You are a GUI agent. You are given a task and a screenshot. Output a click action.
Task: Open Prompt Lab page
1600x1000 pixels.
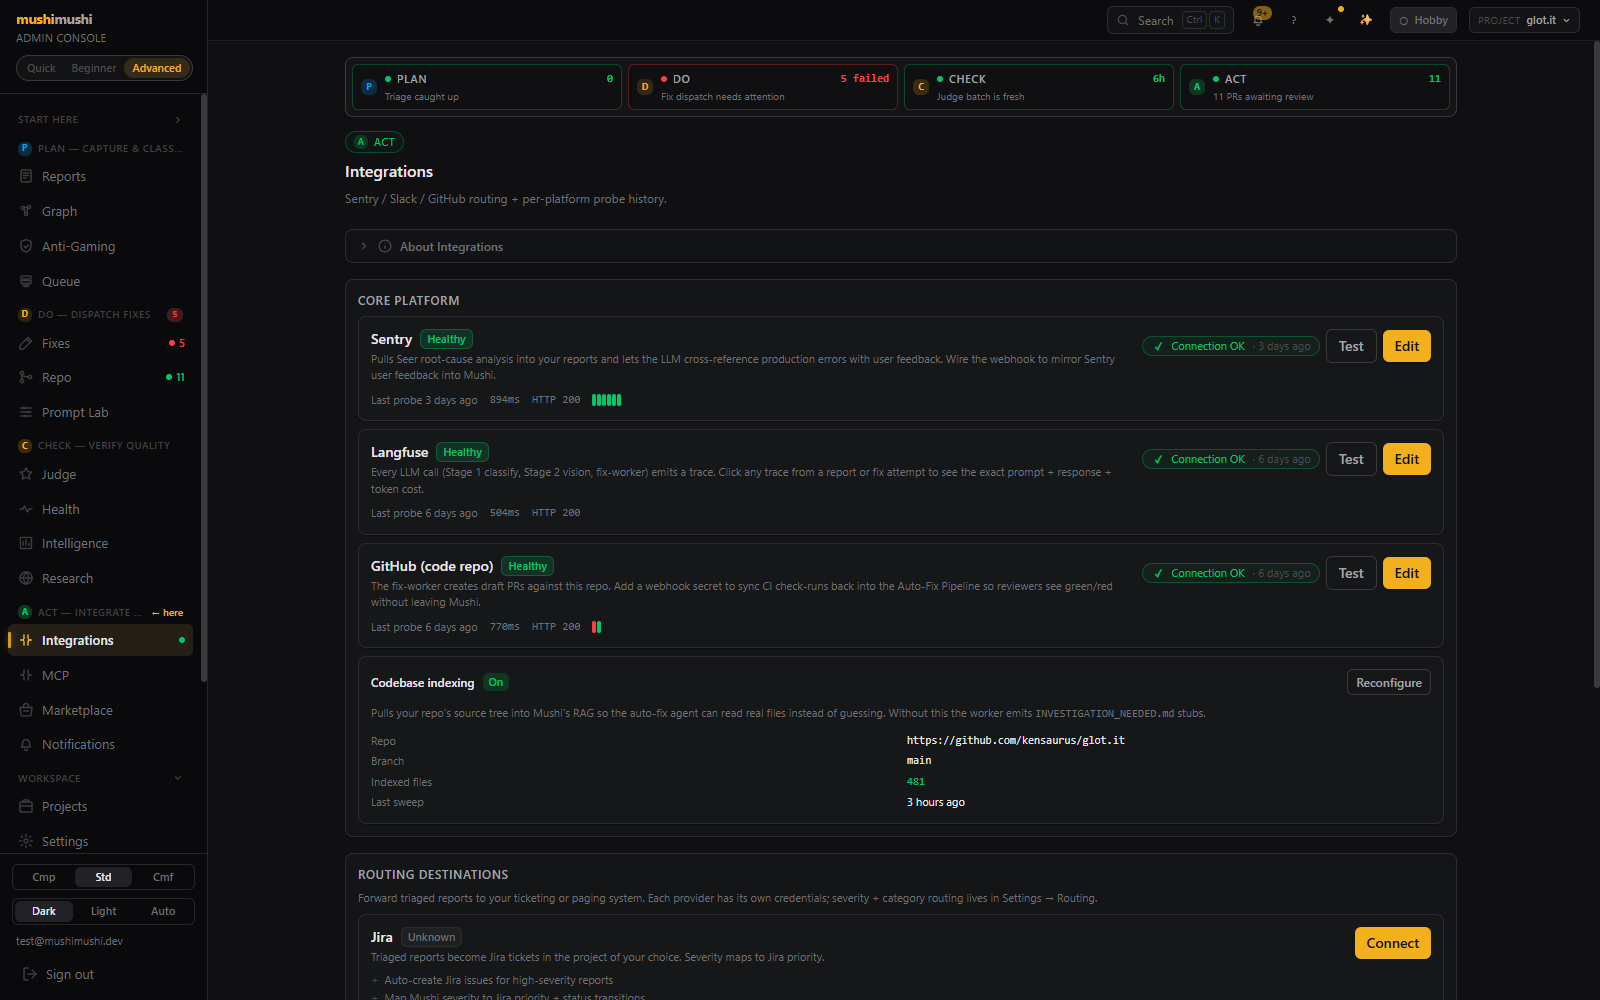(x=100, y=412)
